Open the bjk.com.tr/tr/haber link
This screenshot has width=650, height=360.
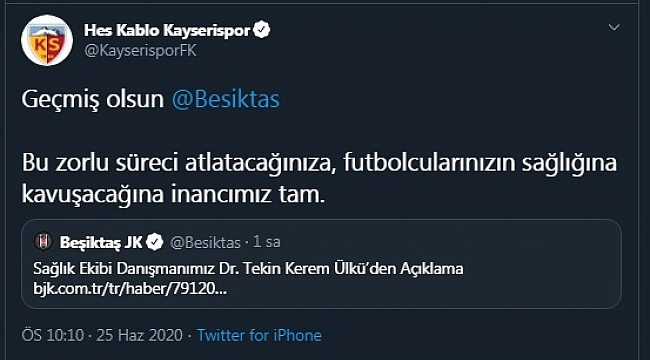(x=130, y=289)
